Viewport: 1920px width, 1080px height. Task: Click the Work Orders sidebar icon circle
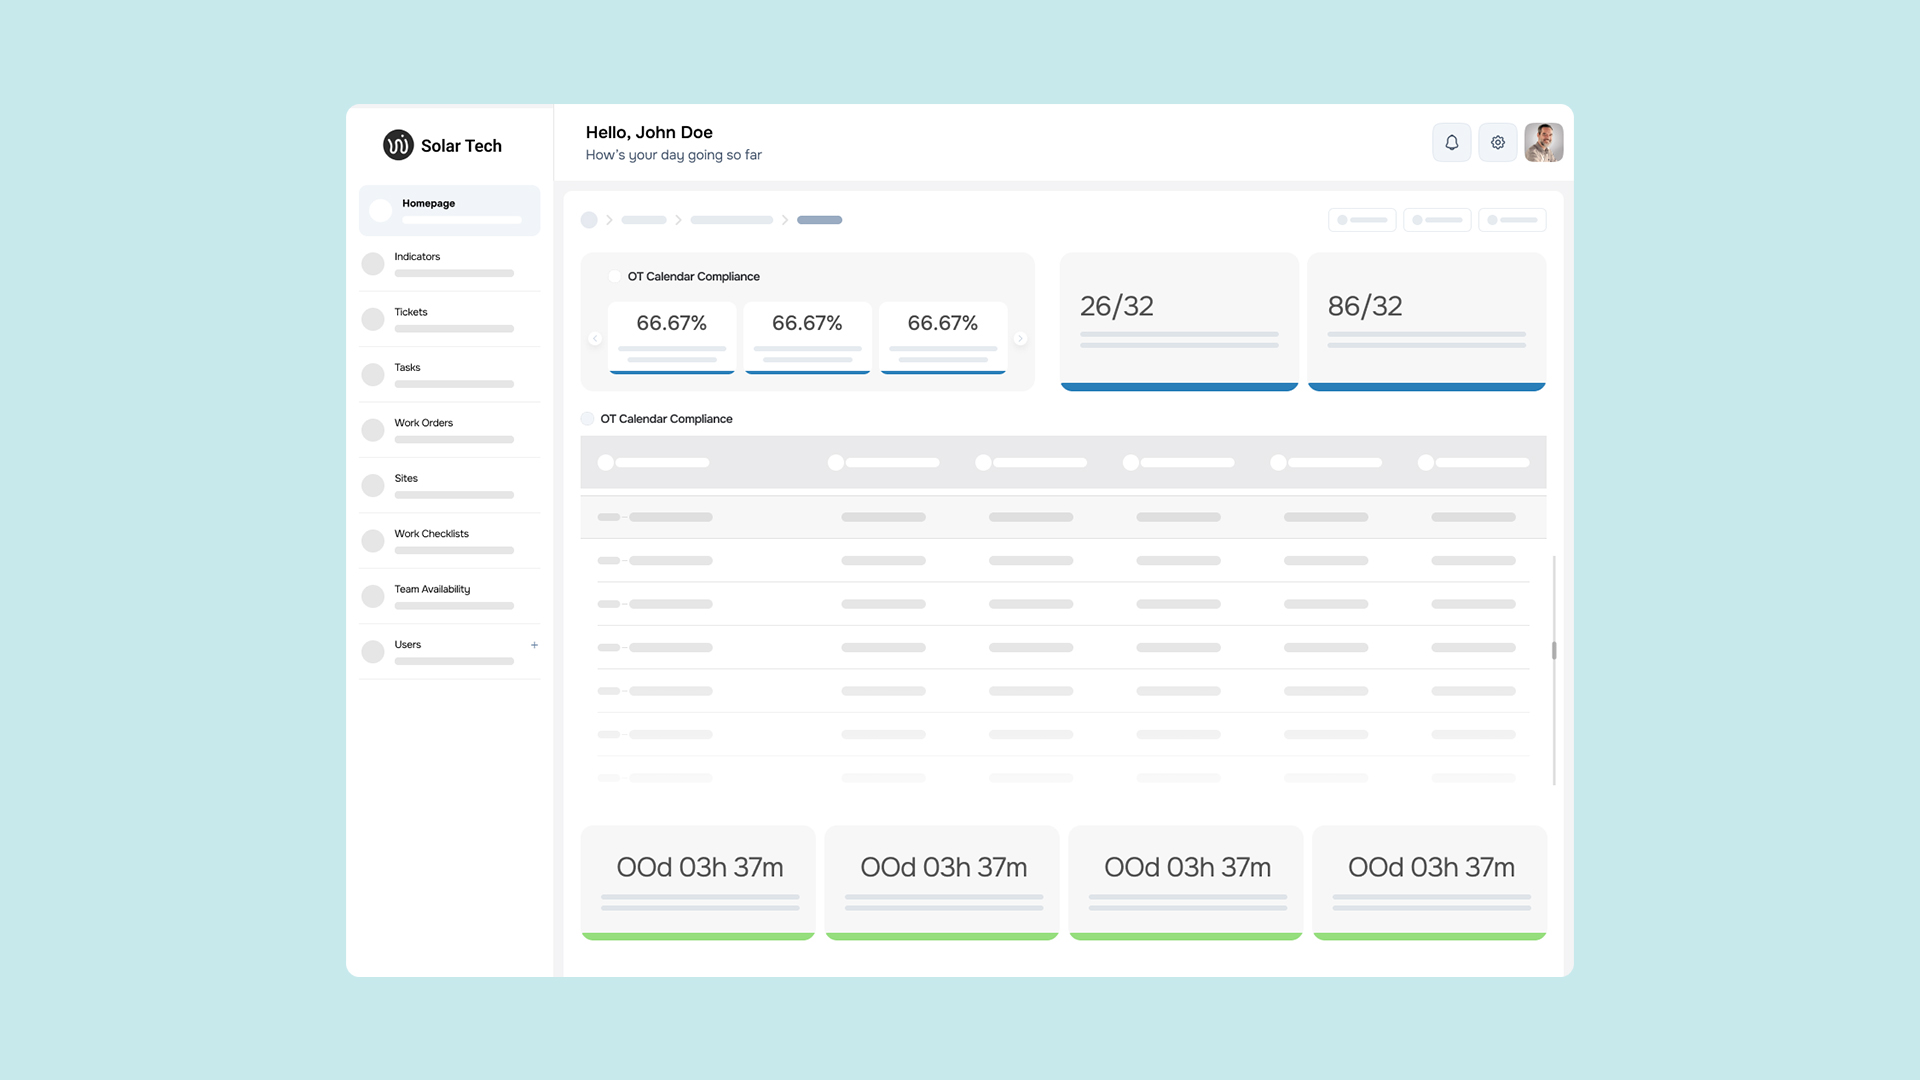tap(373, 430)
